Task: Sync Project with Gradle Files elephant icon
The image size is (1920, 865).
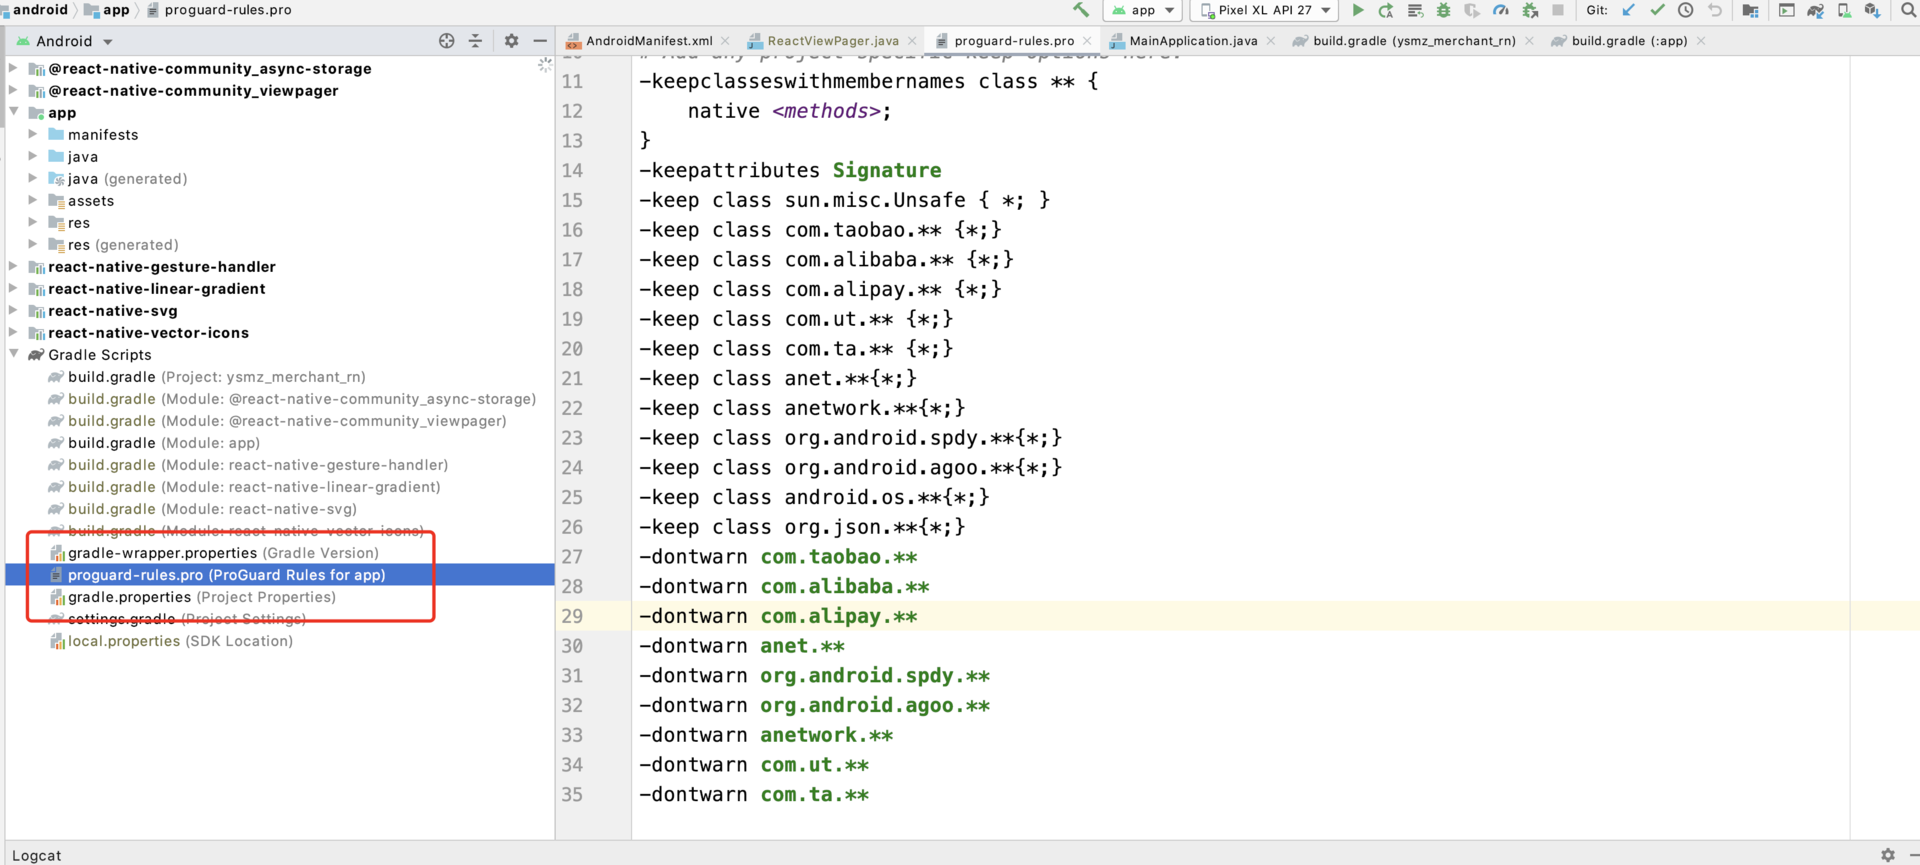Action: coord(1815,10)
